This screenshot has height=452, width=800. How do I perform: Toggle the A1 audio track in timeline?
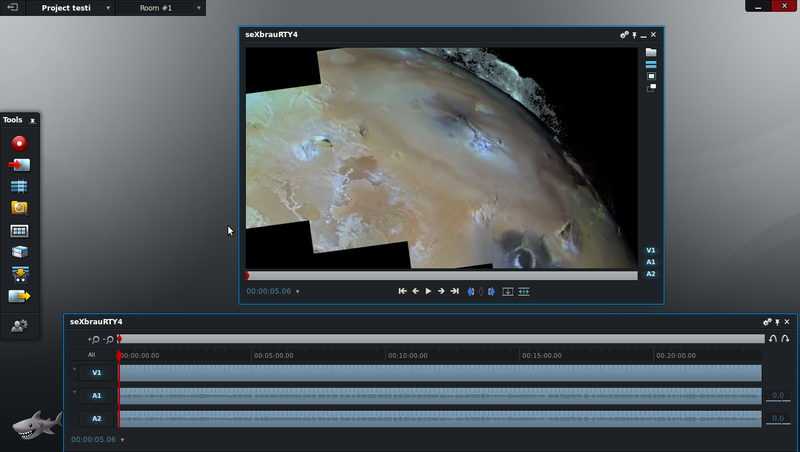pos(96,396)
